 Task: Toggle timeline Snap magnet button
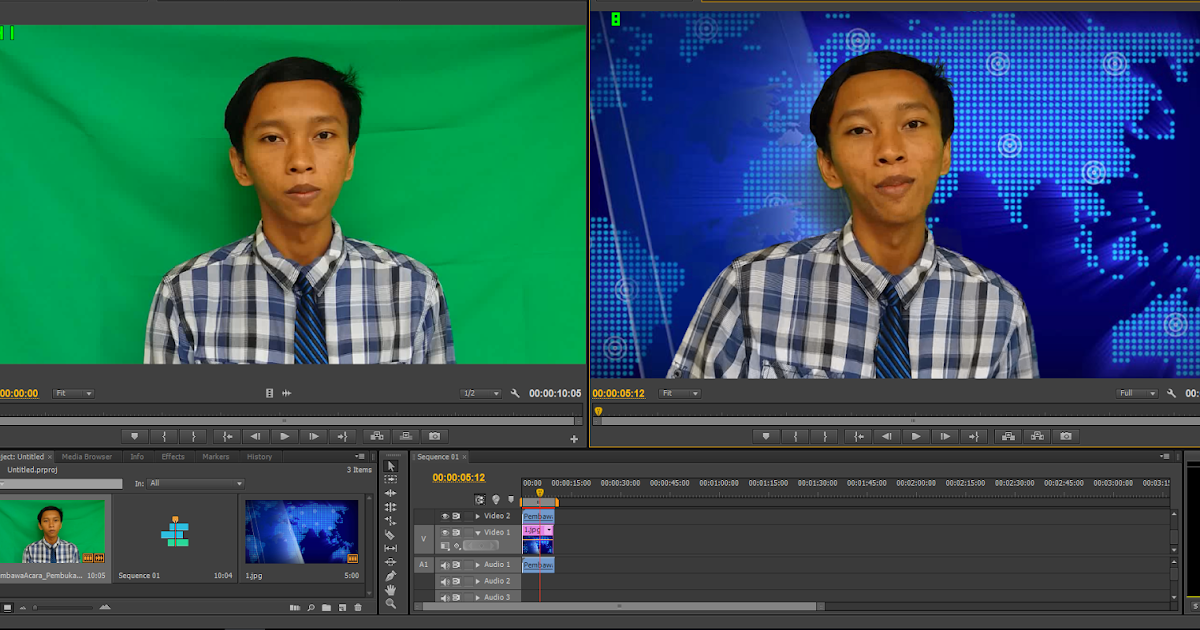point(480,499)
